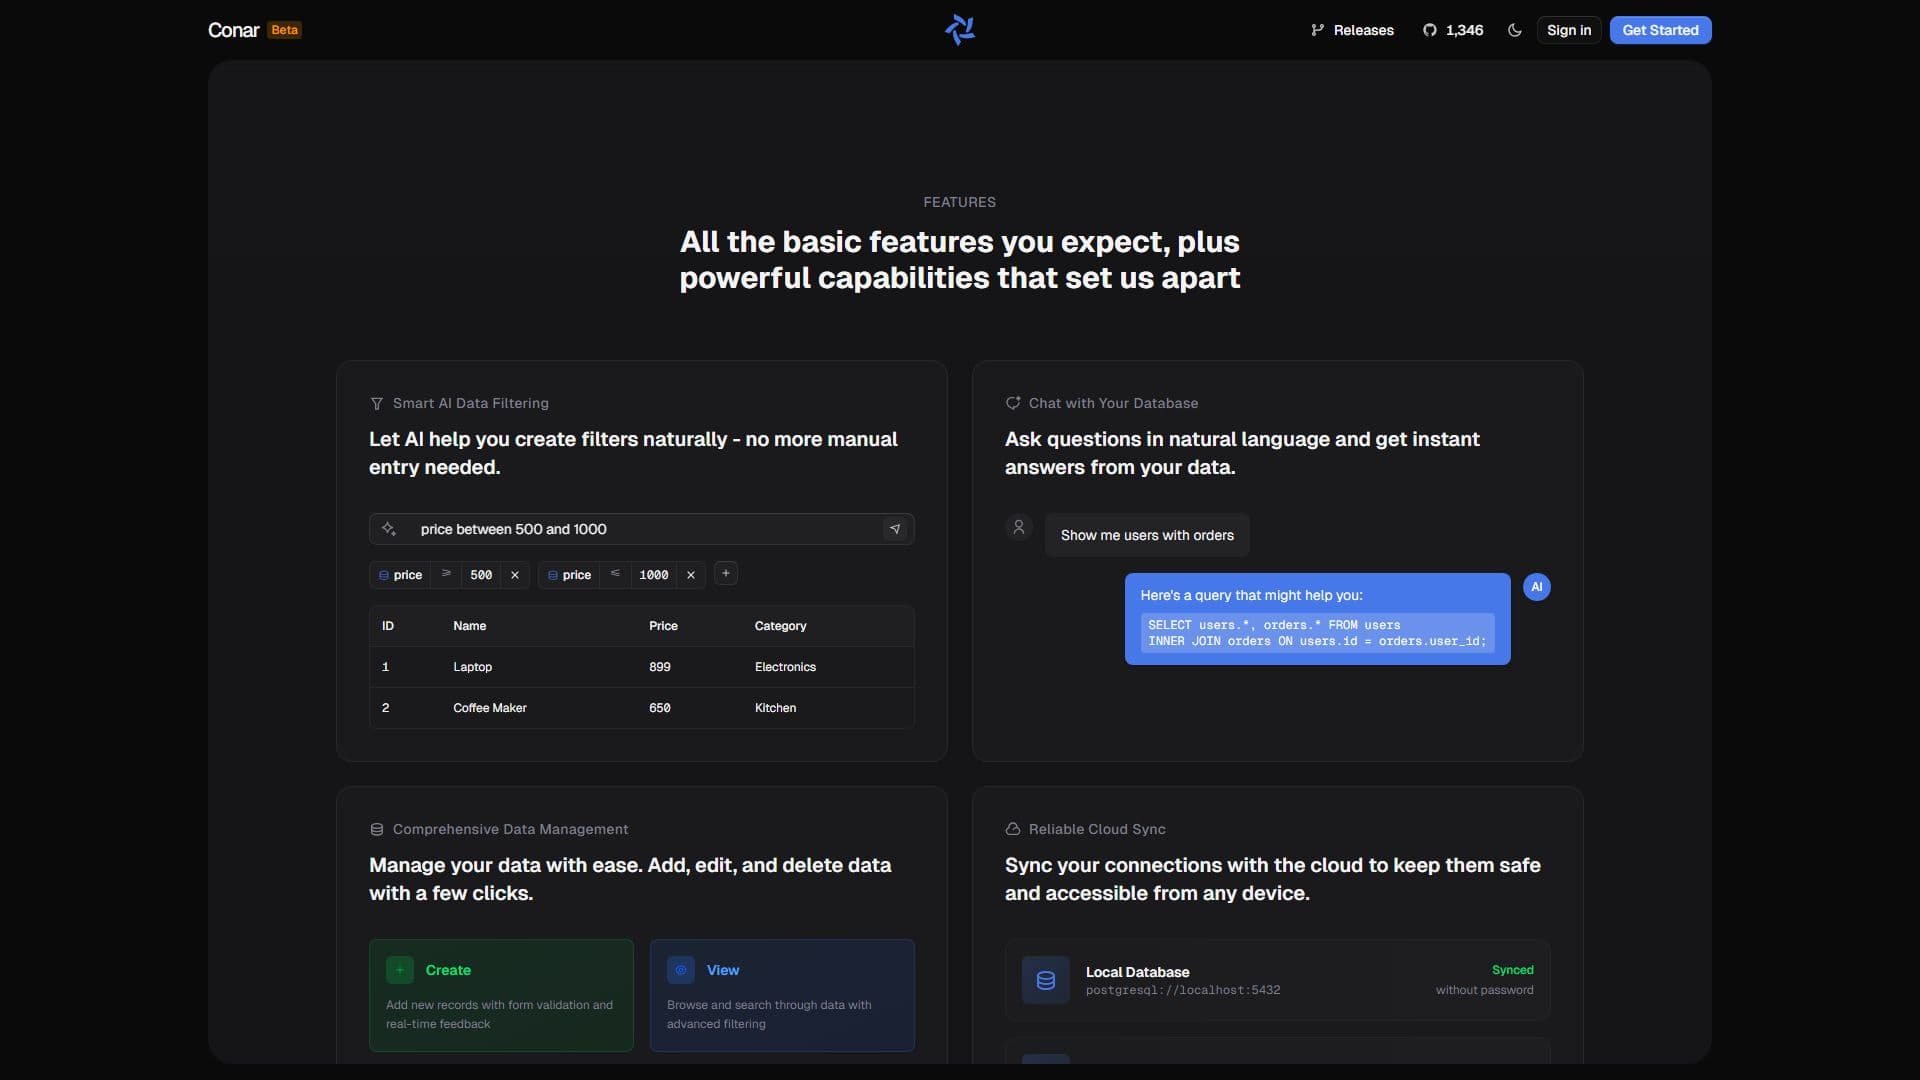Click the green plus icon on Create card

pos(400,970)
